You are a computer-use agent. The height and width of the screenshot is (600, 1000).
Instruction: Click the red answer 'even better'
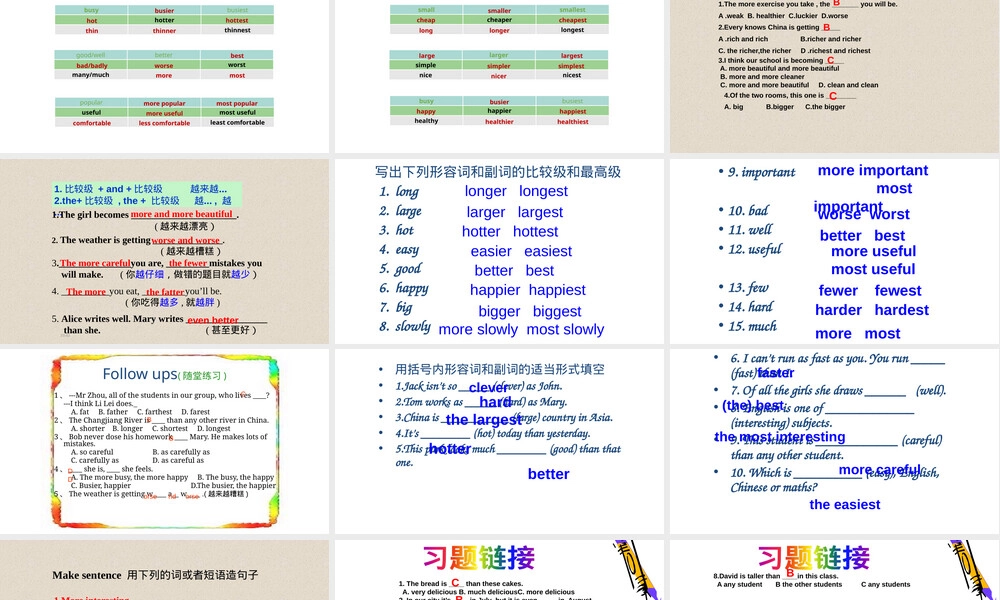[x=213, y=320]
